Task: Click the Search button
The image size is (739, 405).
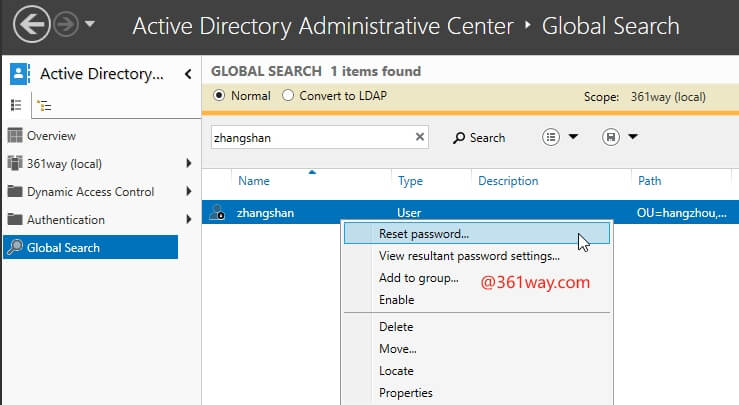Action: pyautogui.click(x=479, y=138)
